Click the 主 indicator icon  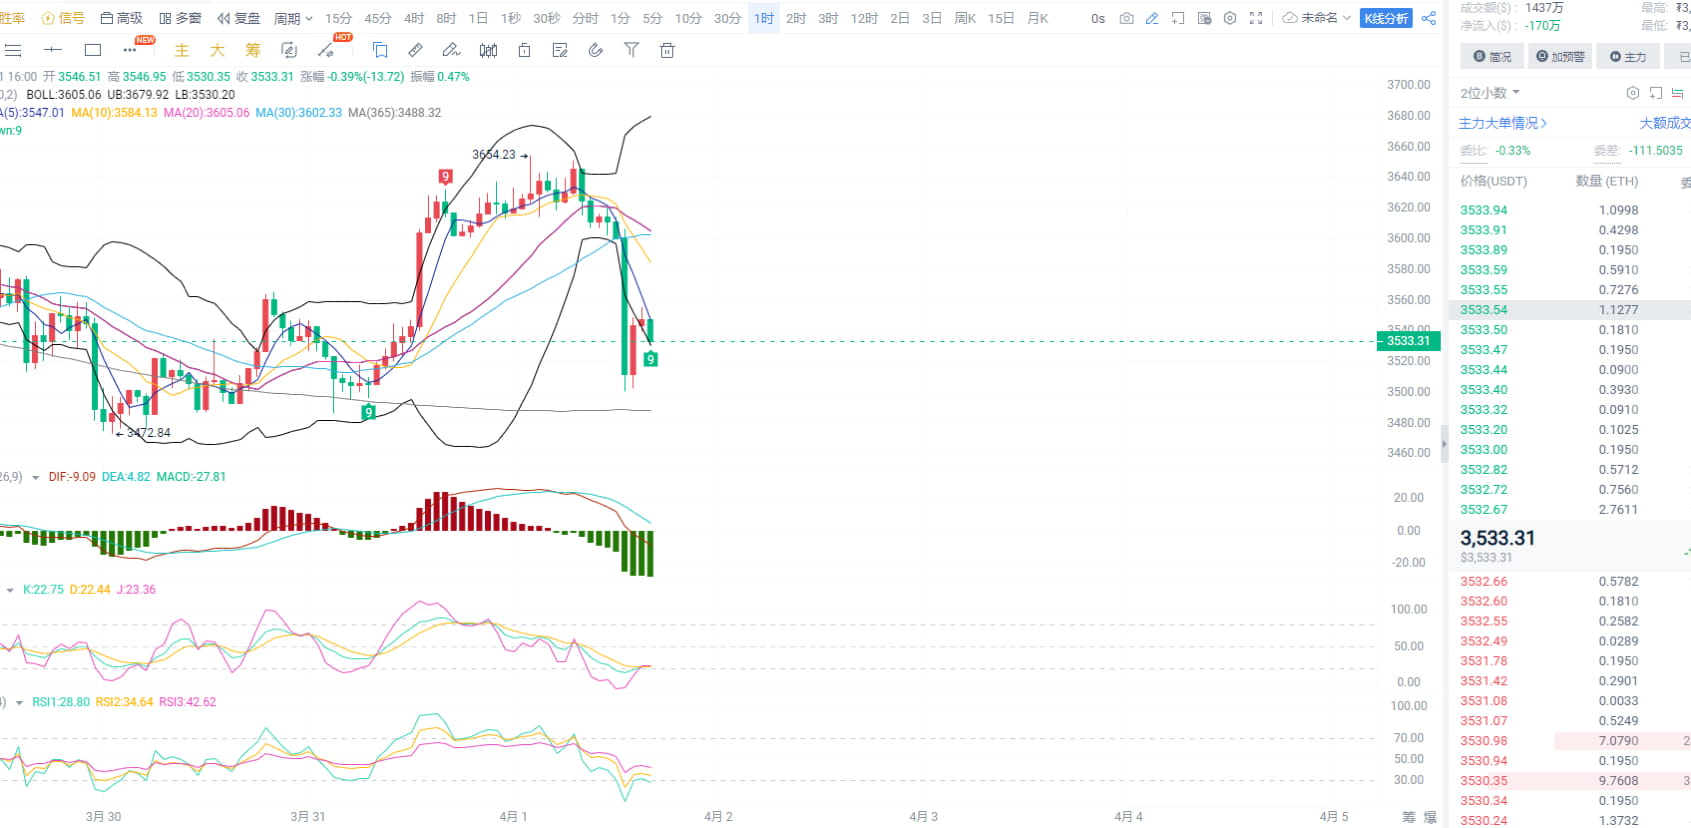click(x=181, y=50)
